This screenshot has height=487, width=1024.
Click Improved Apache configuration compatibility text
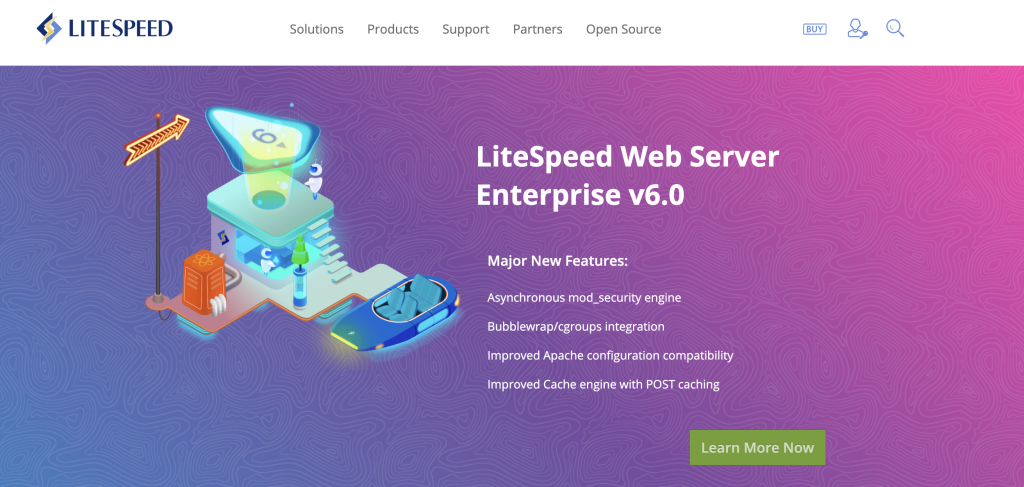tap(611, 356)
